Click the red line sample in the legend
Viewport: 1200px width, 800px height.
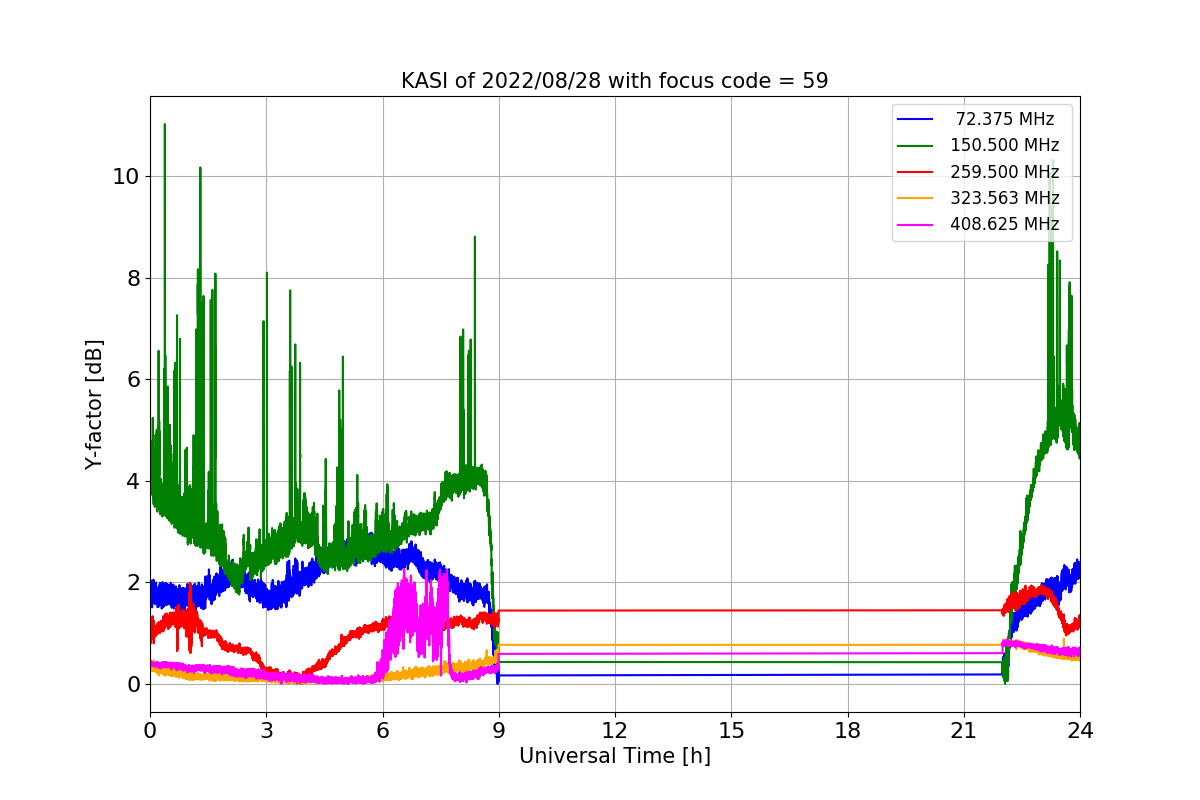pos(915,172)
